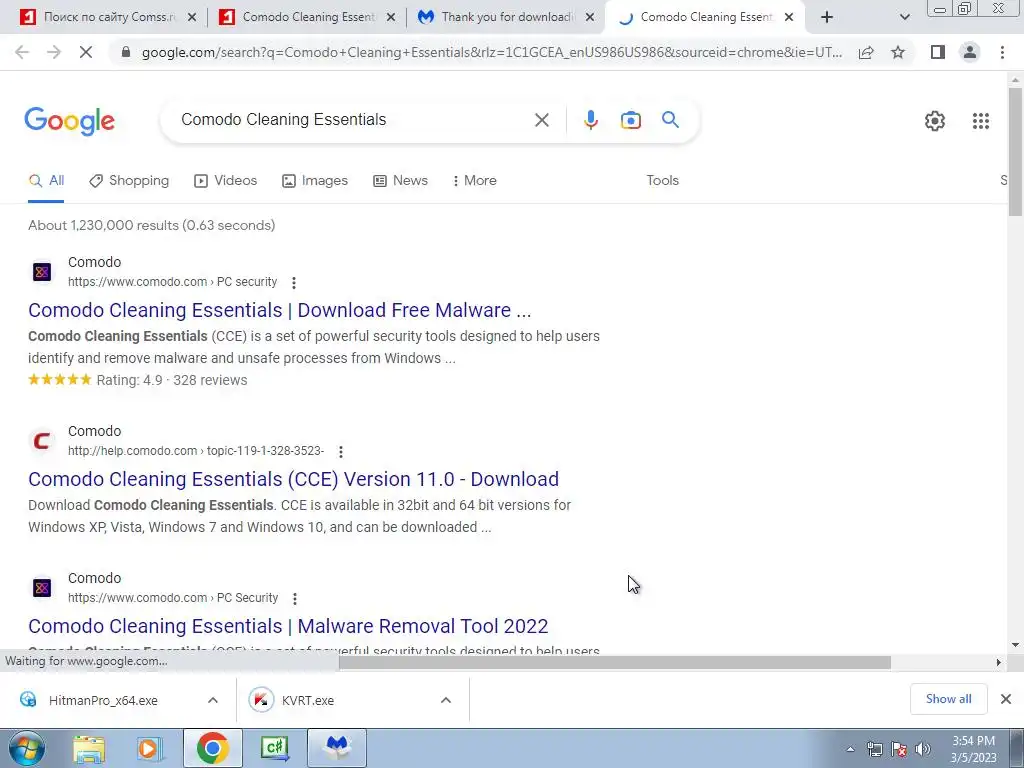Open Malwarebytes taskbar icon
The width and height of the screenshot is (1024, 768).
pos(337,748)
